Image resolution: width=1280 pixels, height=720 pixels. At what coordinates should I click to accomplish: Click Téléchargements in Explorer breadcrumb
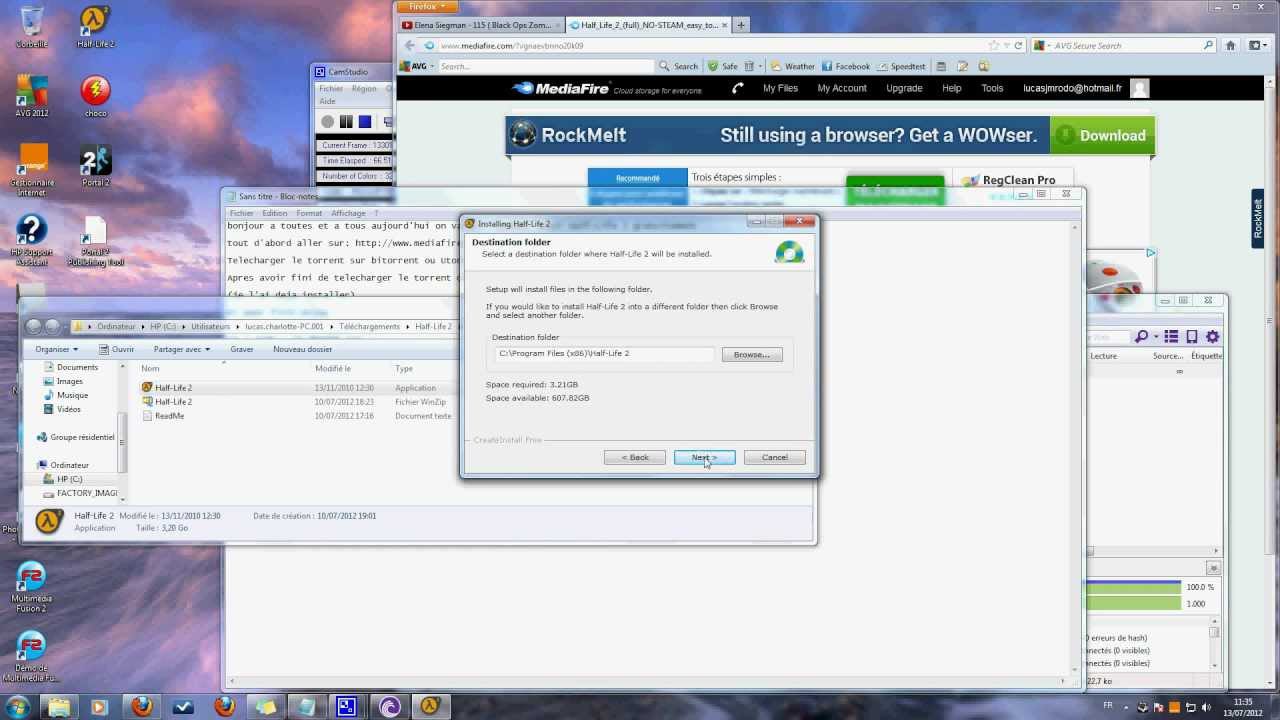(x=369, y=326)
